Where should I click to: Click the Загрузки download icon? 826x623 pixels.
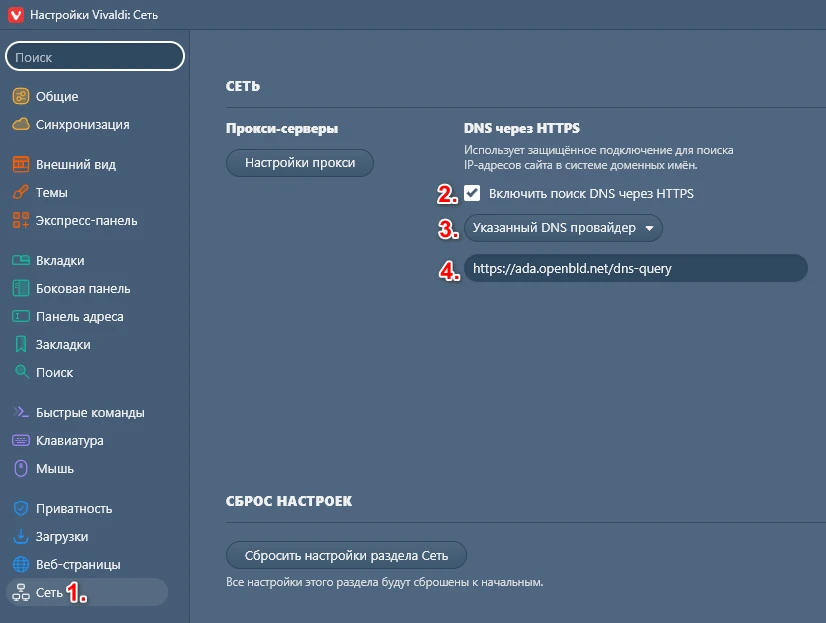tap(21, 536)
